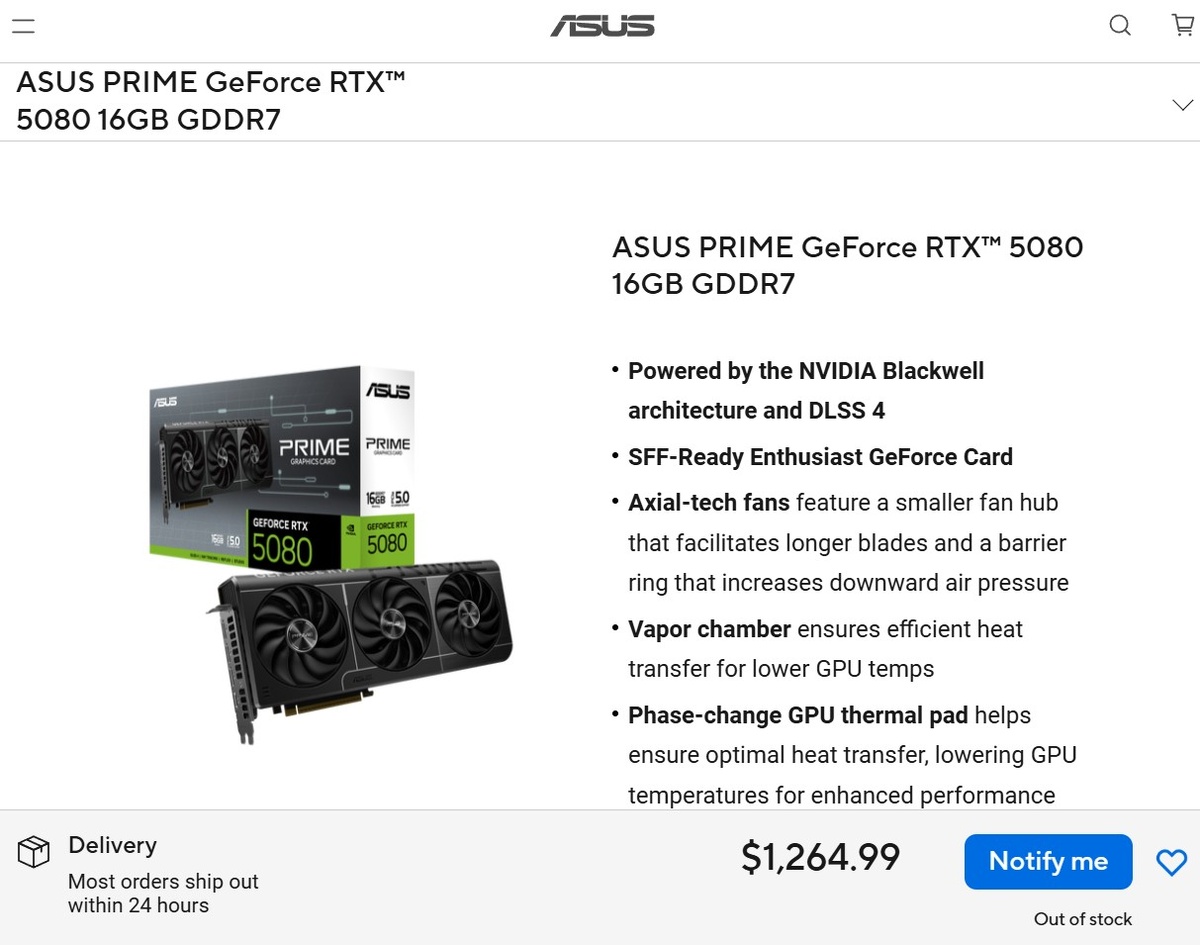Click the $1,264.99 price

[x=820, y=857]
